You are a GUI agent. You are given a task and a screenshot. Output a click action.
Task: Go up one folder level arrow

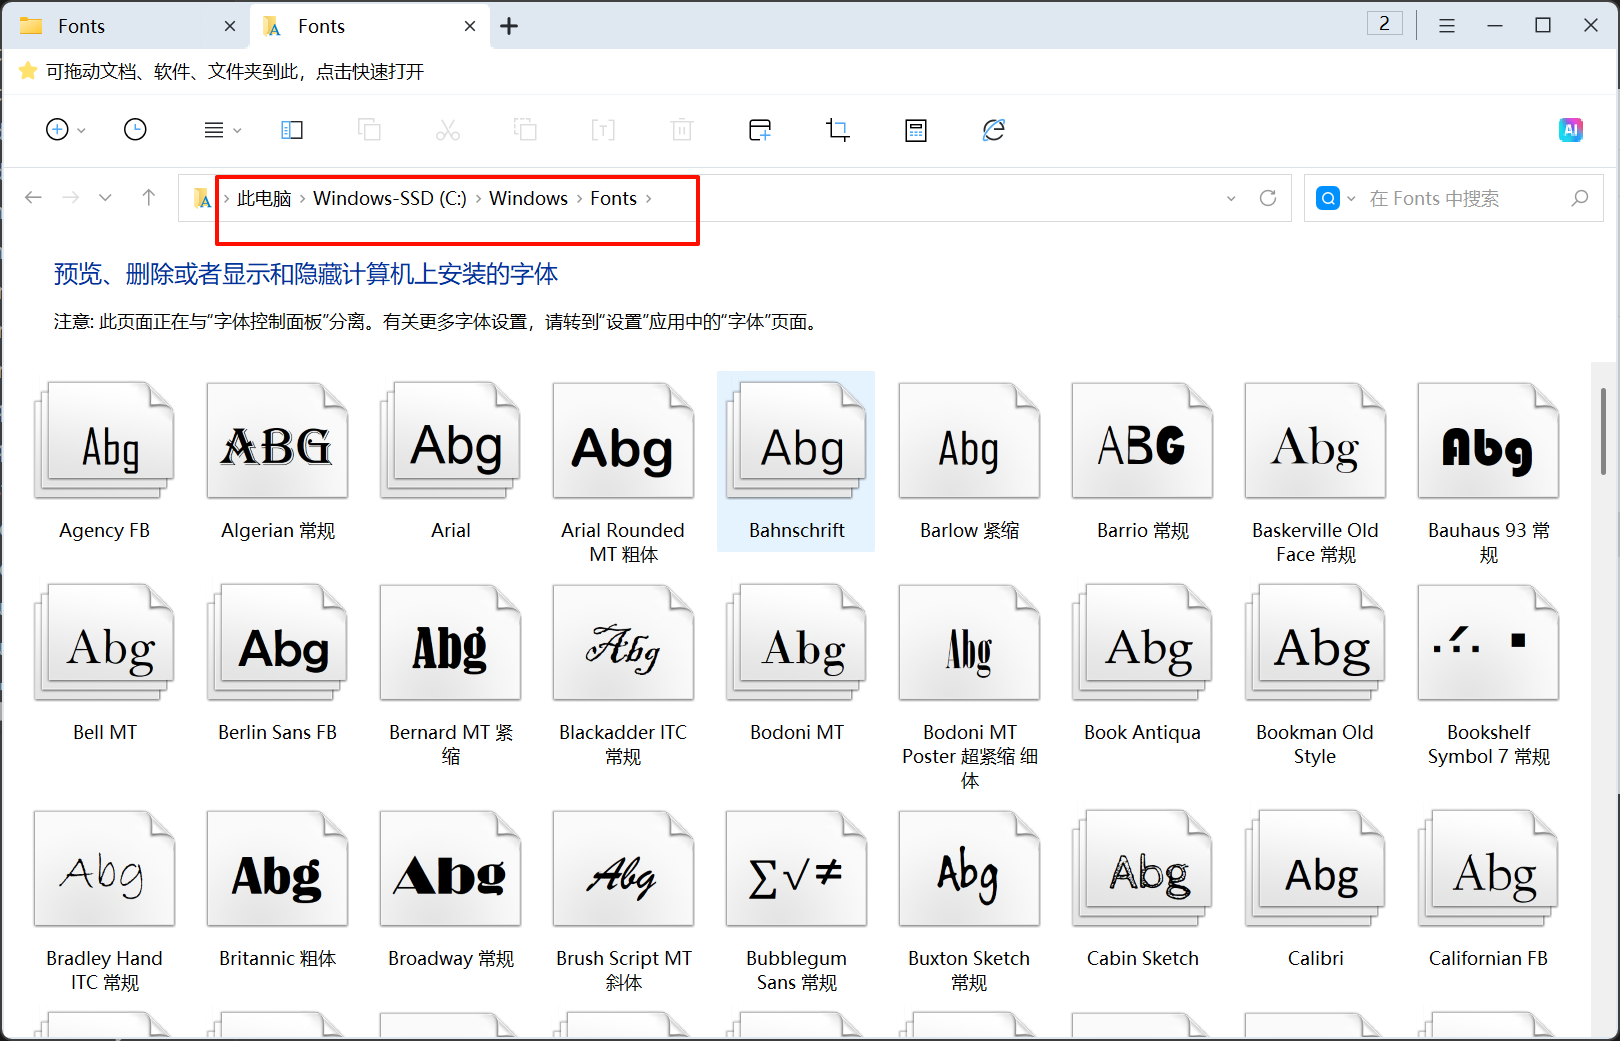[148, 198]
